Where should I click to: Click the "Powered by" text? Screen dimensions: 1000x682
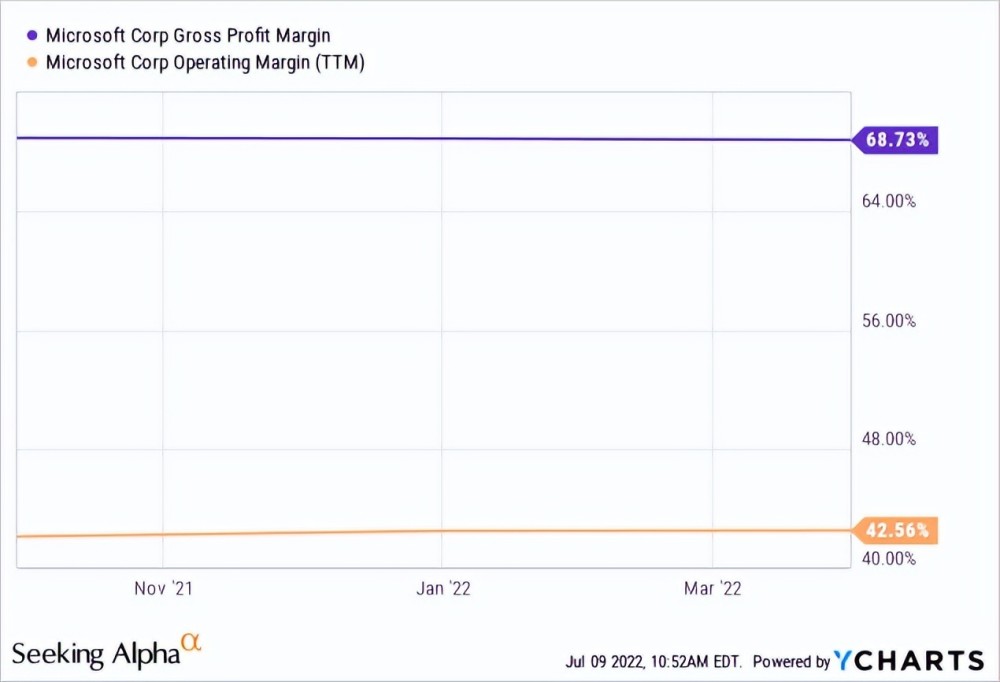[x=791, y=661]
